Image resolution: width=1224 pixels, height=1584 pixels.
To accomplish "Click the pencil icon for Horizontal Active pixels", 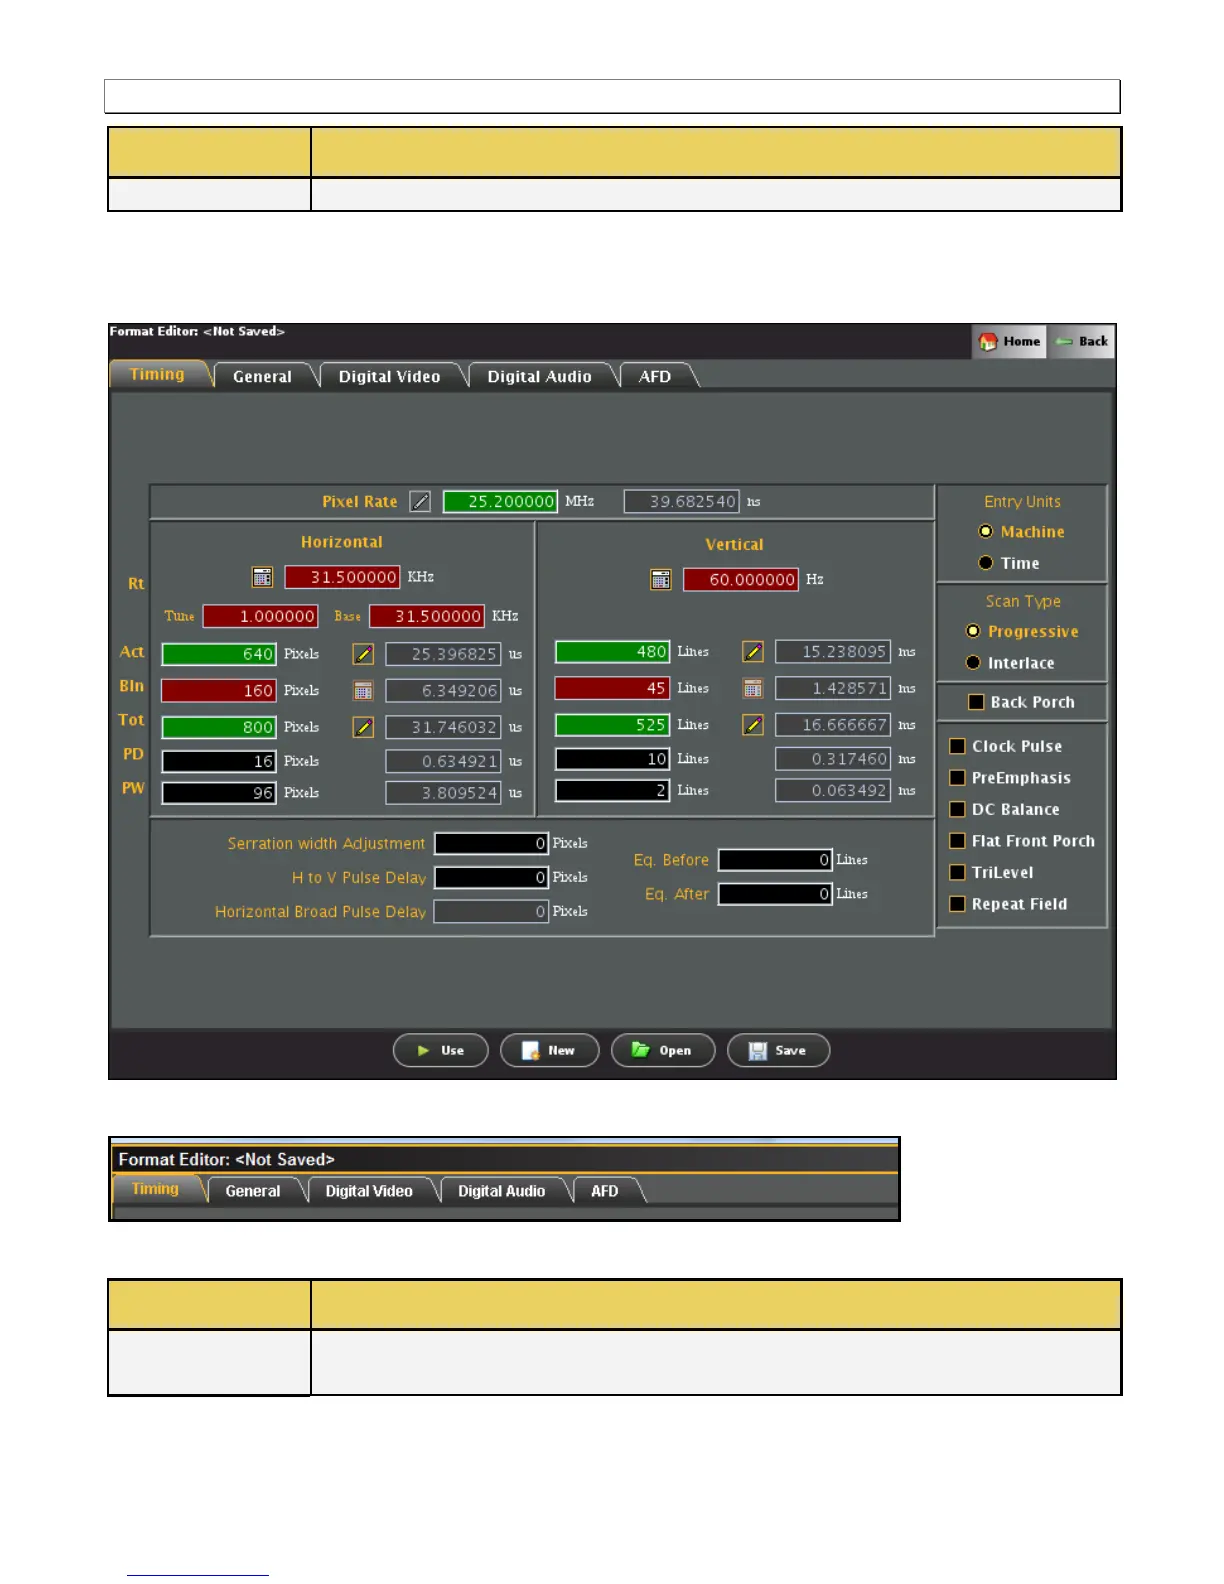I will (x=363, y=654).
